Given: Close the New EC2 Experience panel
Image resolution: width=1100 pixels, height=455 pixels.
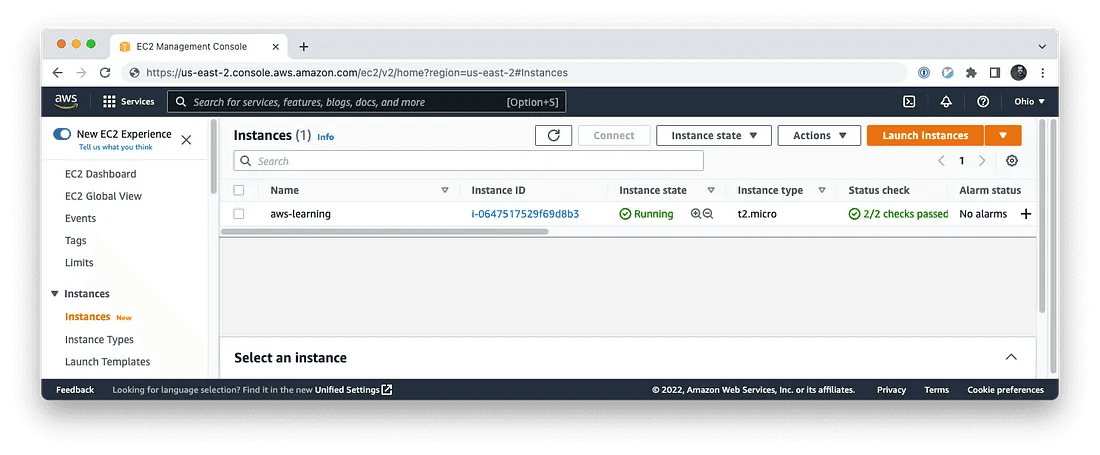Looking at the screenshot, I should (x=186, y=140).
